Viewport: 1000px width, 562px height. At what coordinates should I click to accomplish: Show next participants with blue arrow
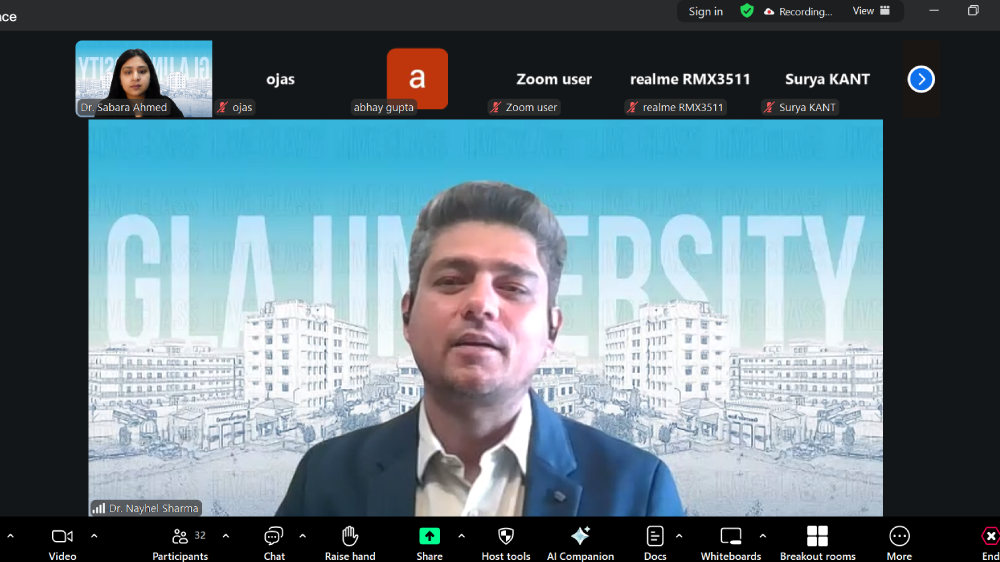(921, 79)
